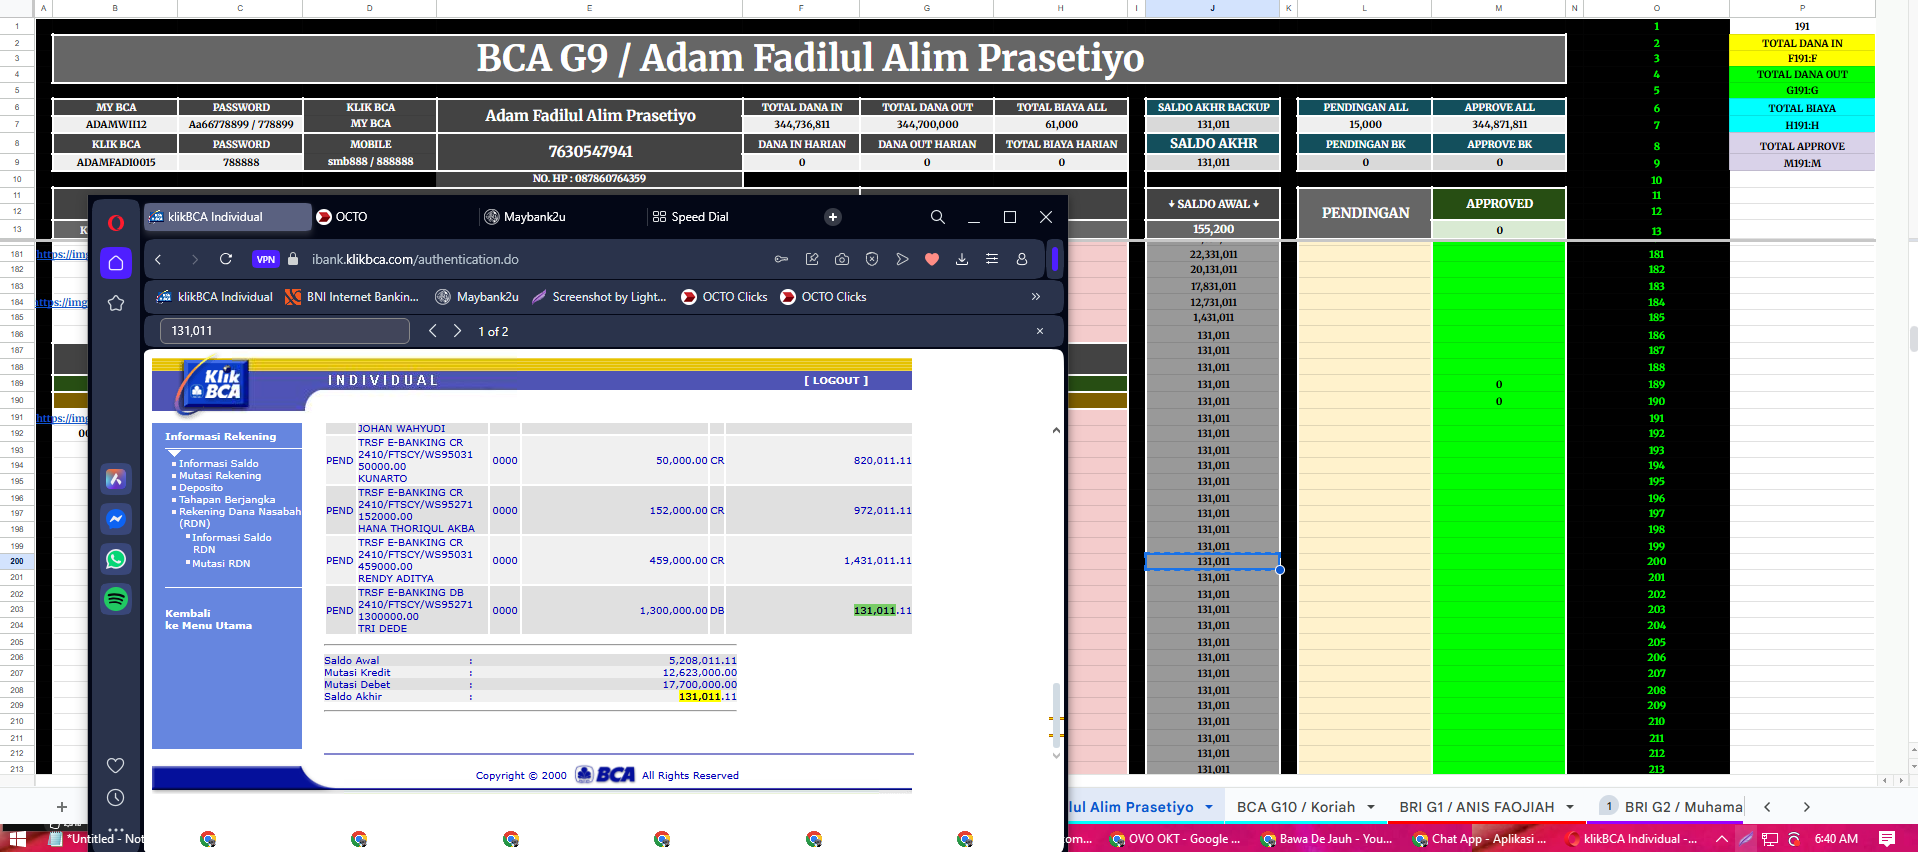Close the find-in-page bar
The width and height of the screenshot is (1918, 852).
coord(1040,331)
